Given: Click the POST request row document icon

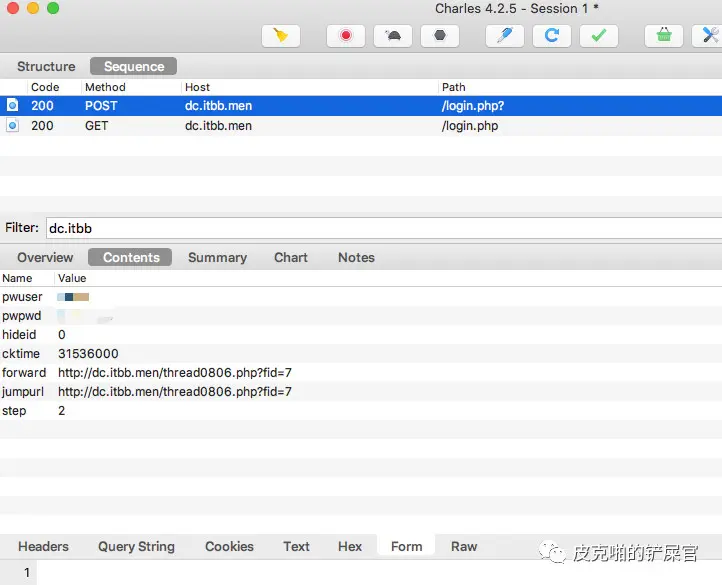Looking at the screenshot, I should coord(12,105).
